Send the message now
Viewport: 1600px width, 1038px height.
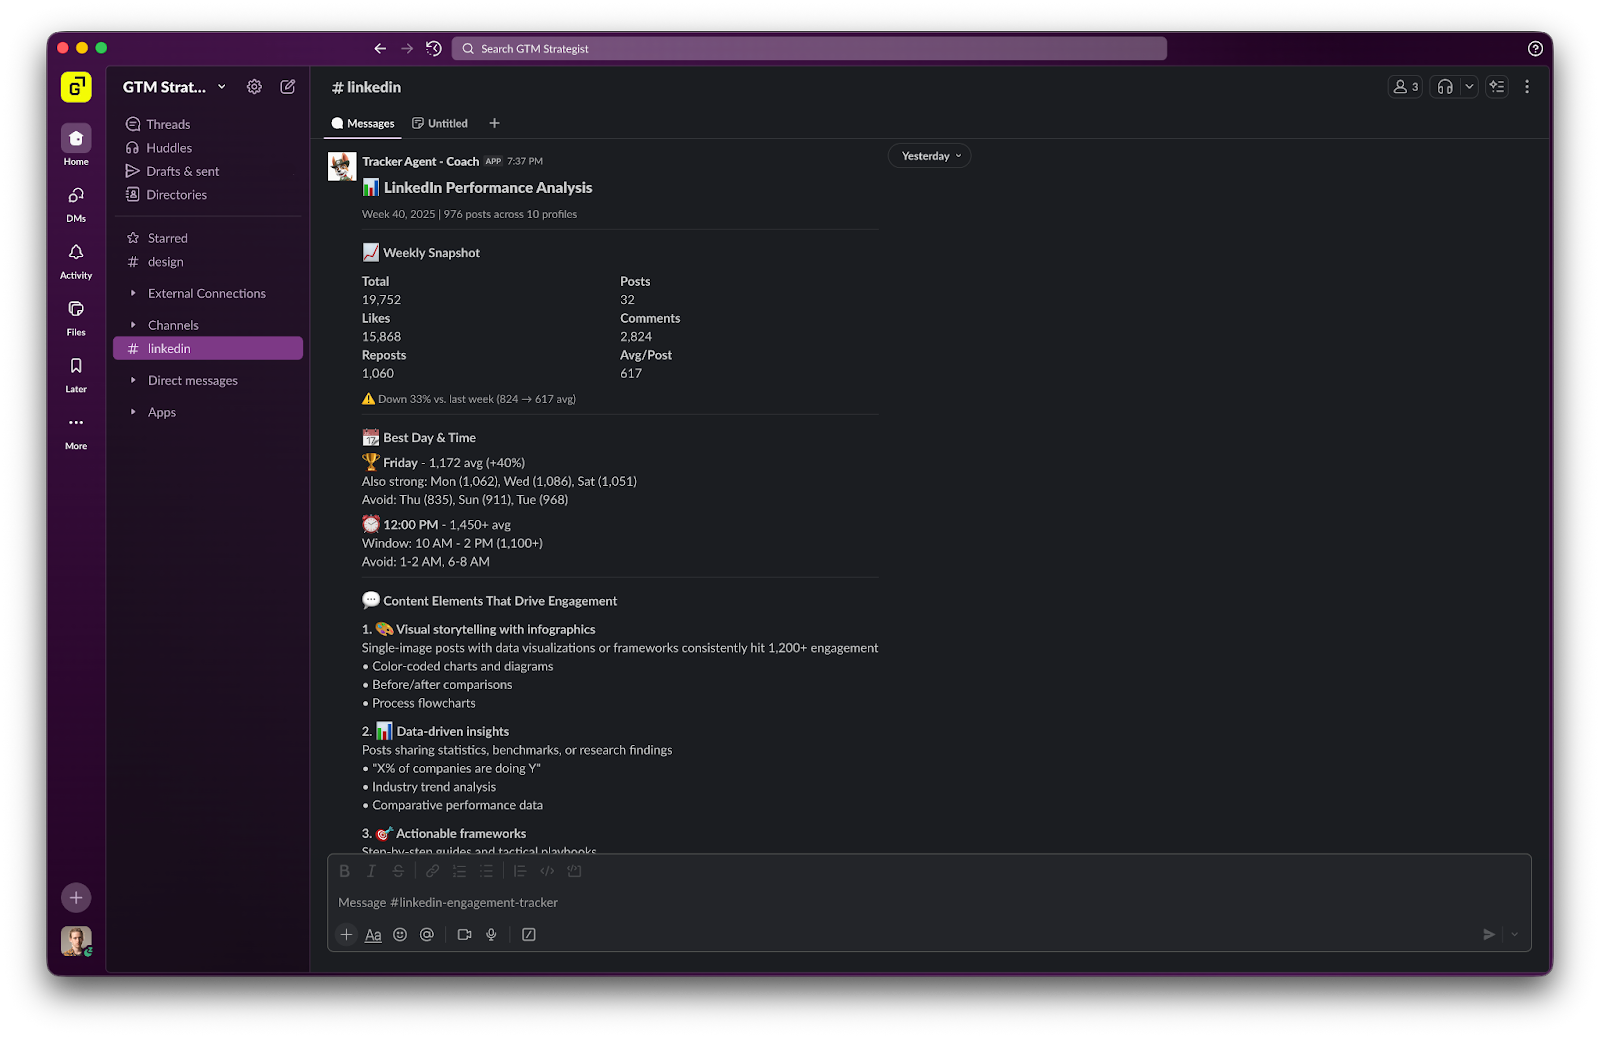point(1489,934)
